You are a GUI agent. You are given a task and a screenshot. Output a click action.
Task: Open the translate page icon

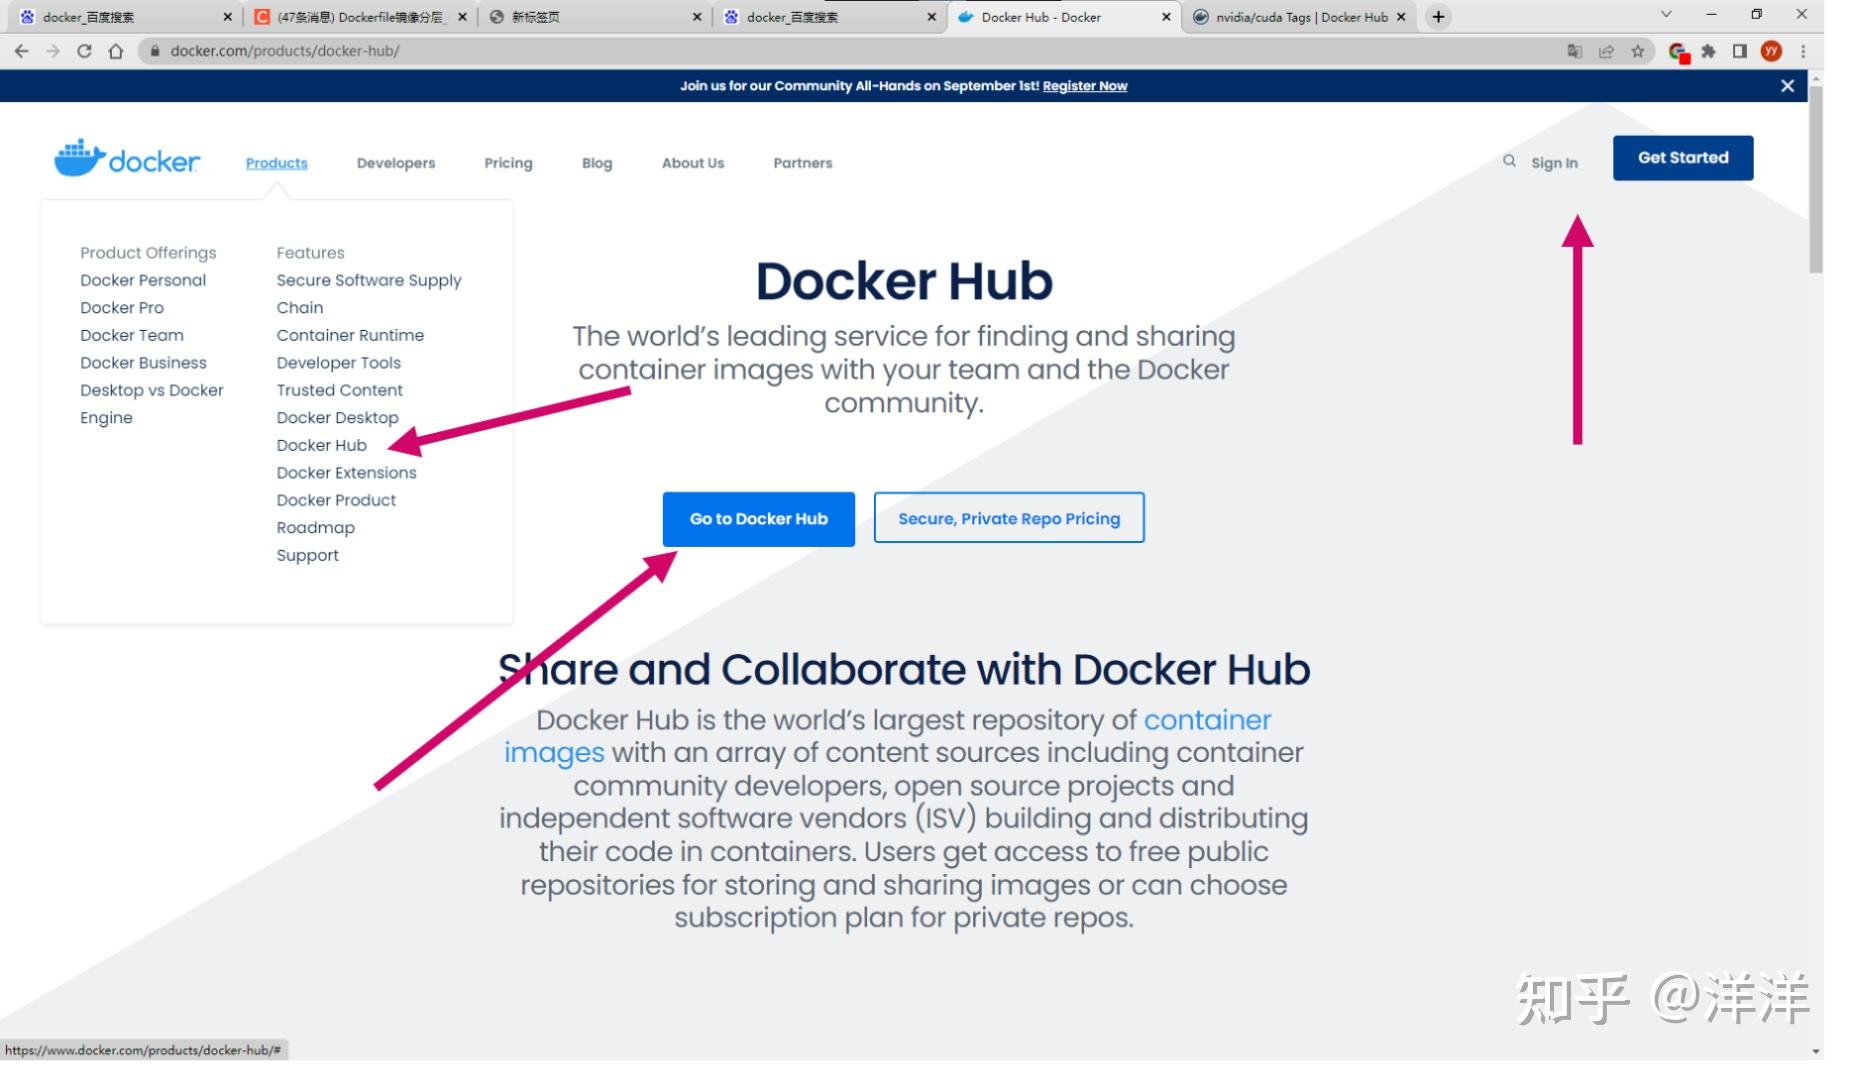[1574, 51]
